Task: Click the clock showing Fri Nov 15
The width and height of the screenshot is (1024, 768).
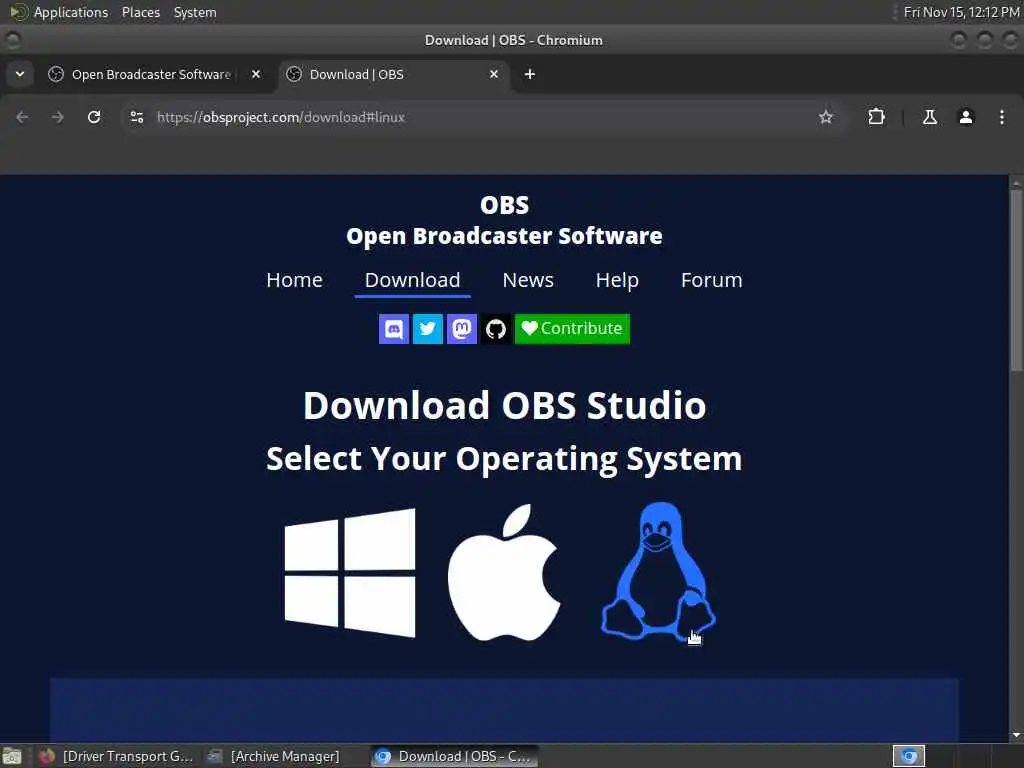Action: pos(961,12)
